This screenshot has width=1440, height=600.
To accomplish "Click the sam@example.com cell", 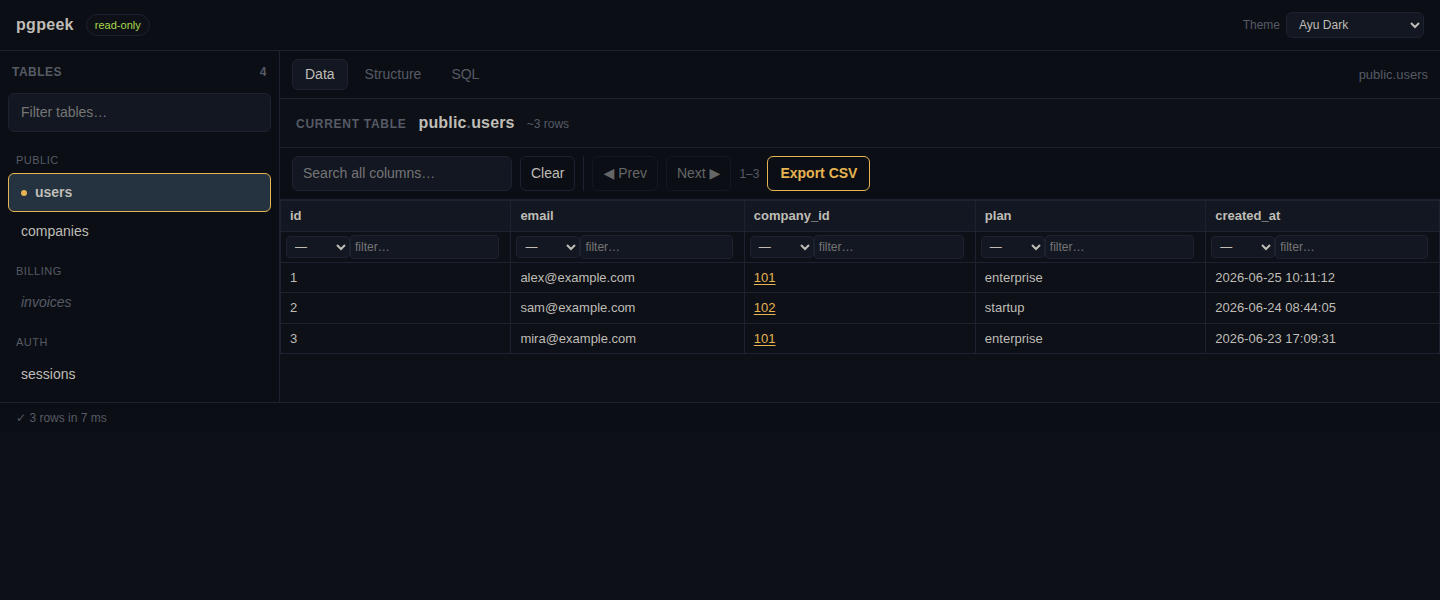I will [627, 308].
